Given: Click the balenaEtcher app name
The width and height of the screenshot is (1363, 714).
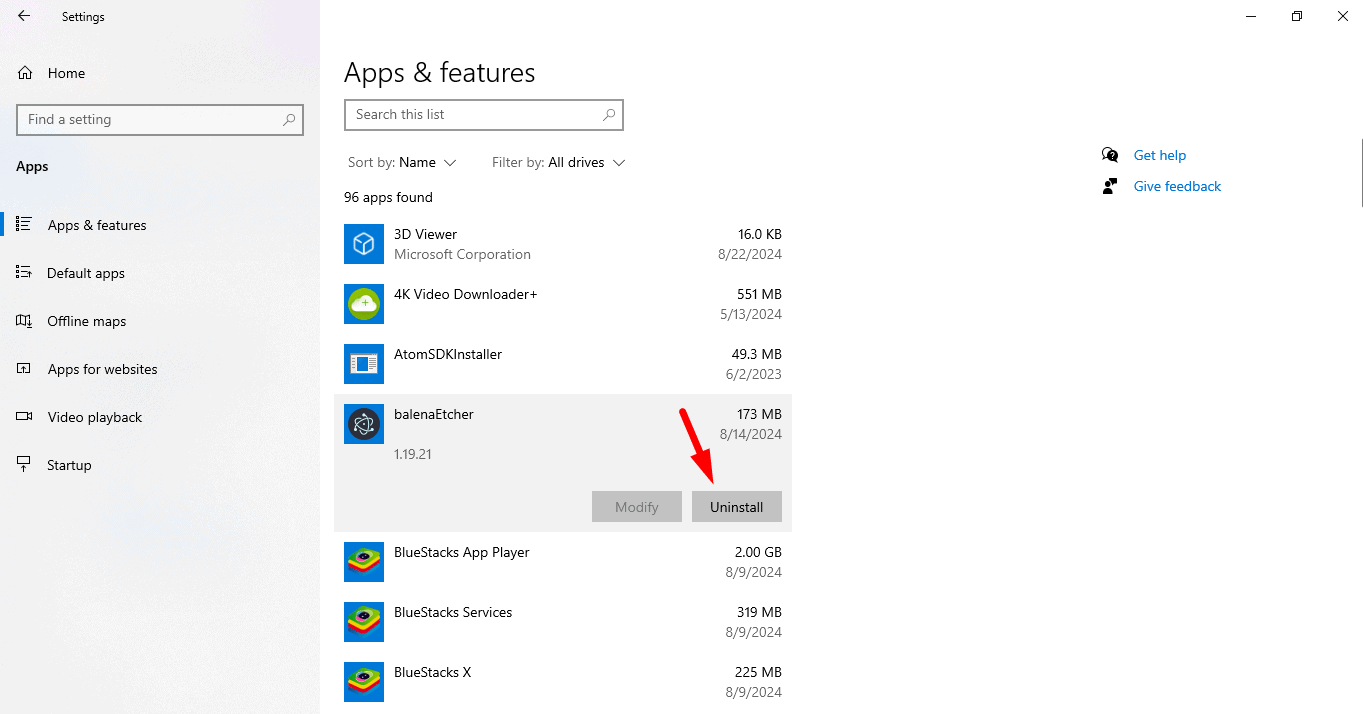Looking at the screenshot, I should 434,414.
